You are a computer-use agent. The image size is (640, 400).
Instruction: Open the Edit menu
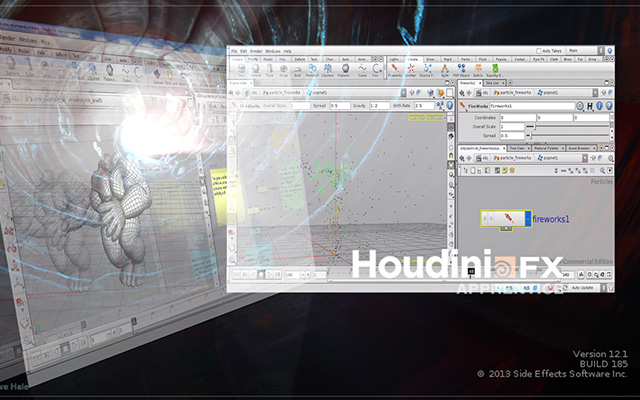[244, 51]
